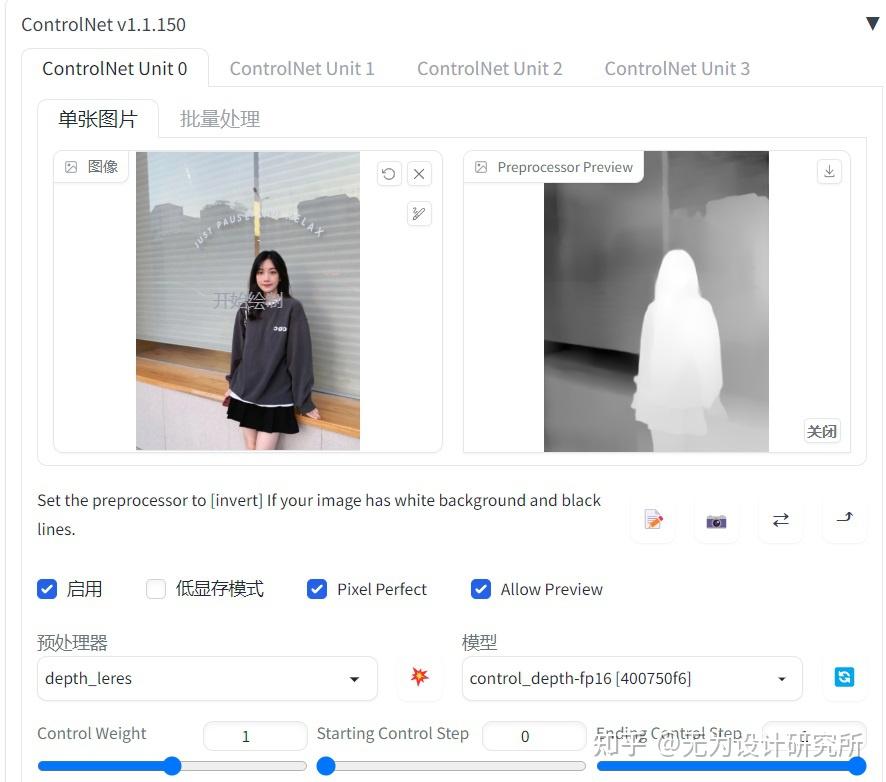Toggle the 低显存模式 low VRAM checkbox

(x=156, y=589)
